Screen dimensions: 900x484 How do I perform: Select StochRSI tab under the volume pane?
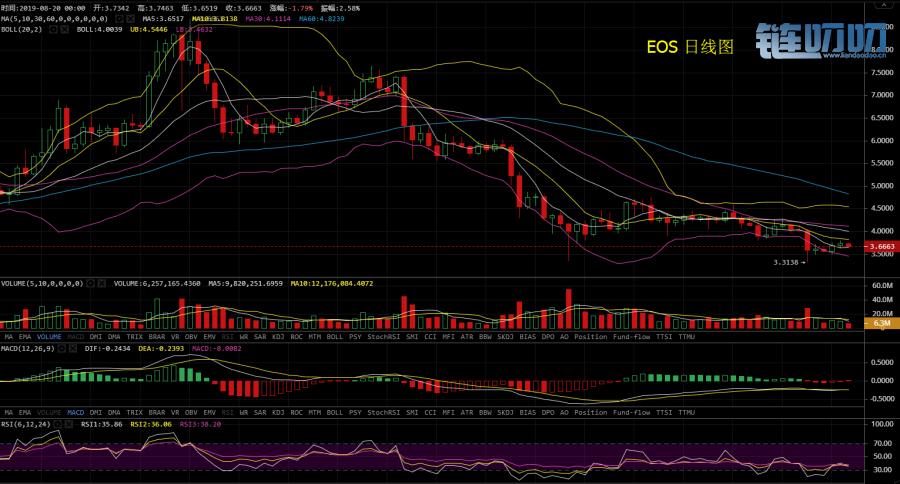click(x=383, y=337)
